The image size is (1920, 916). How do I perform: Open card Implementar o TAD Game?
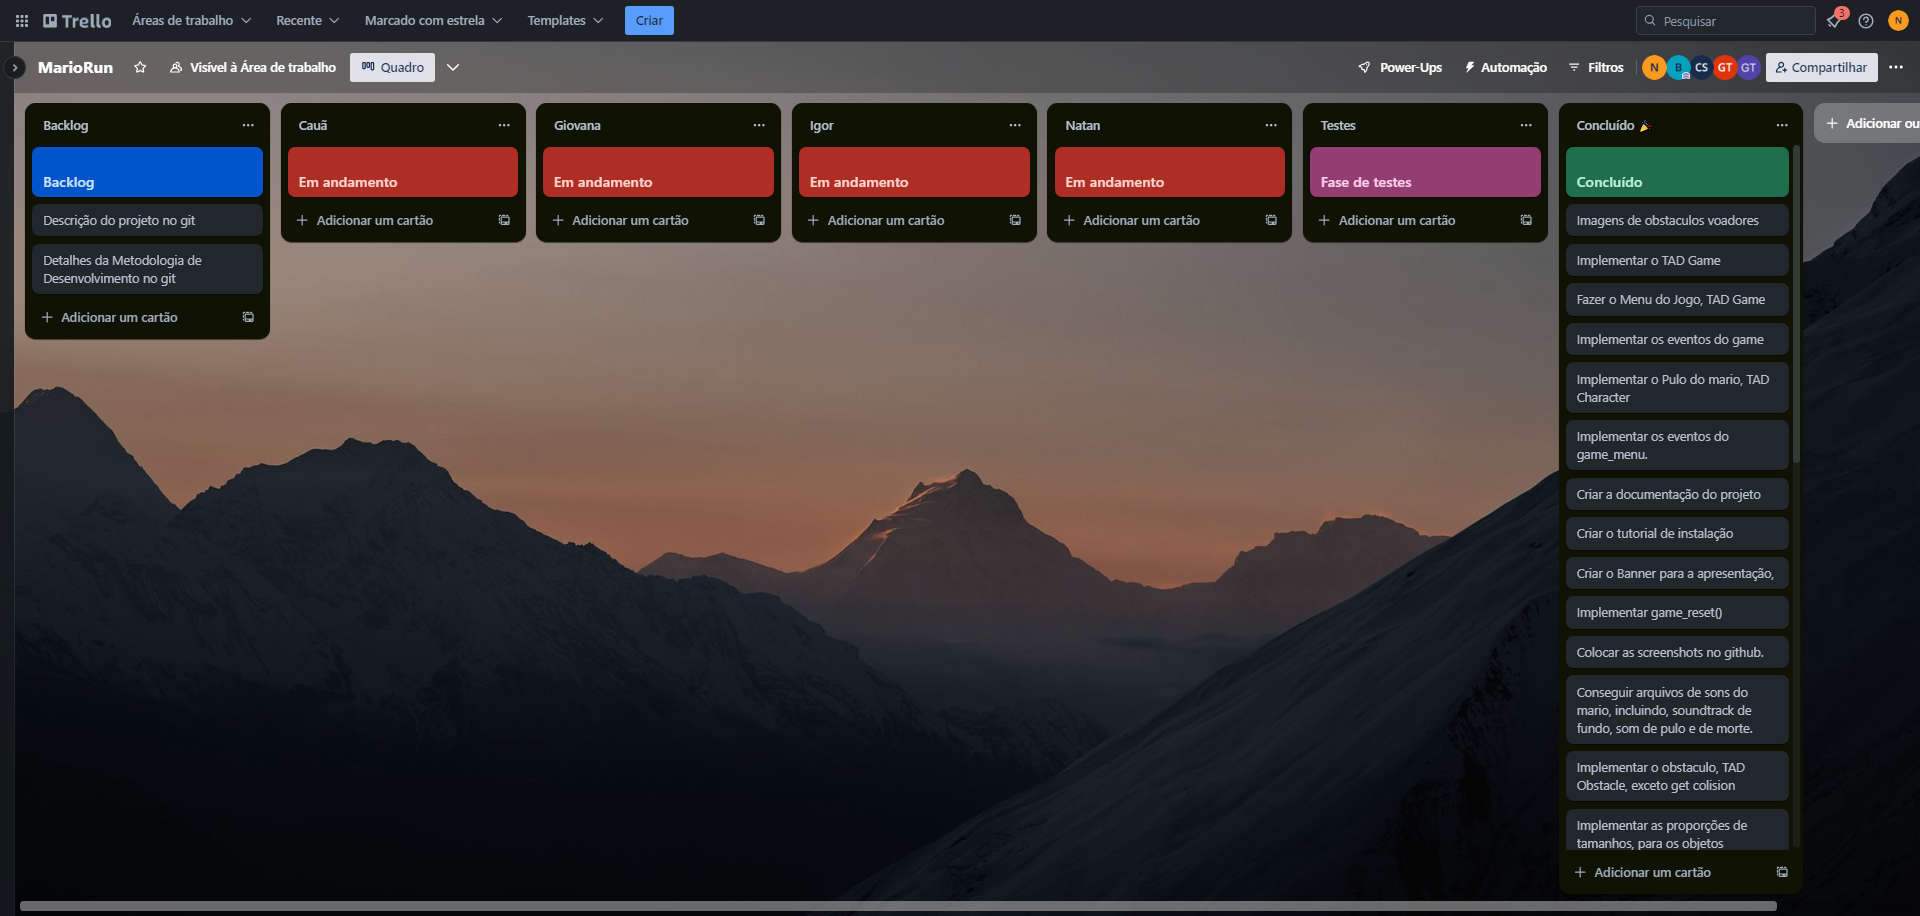pyautogui.click(x=1677, y=260)
